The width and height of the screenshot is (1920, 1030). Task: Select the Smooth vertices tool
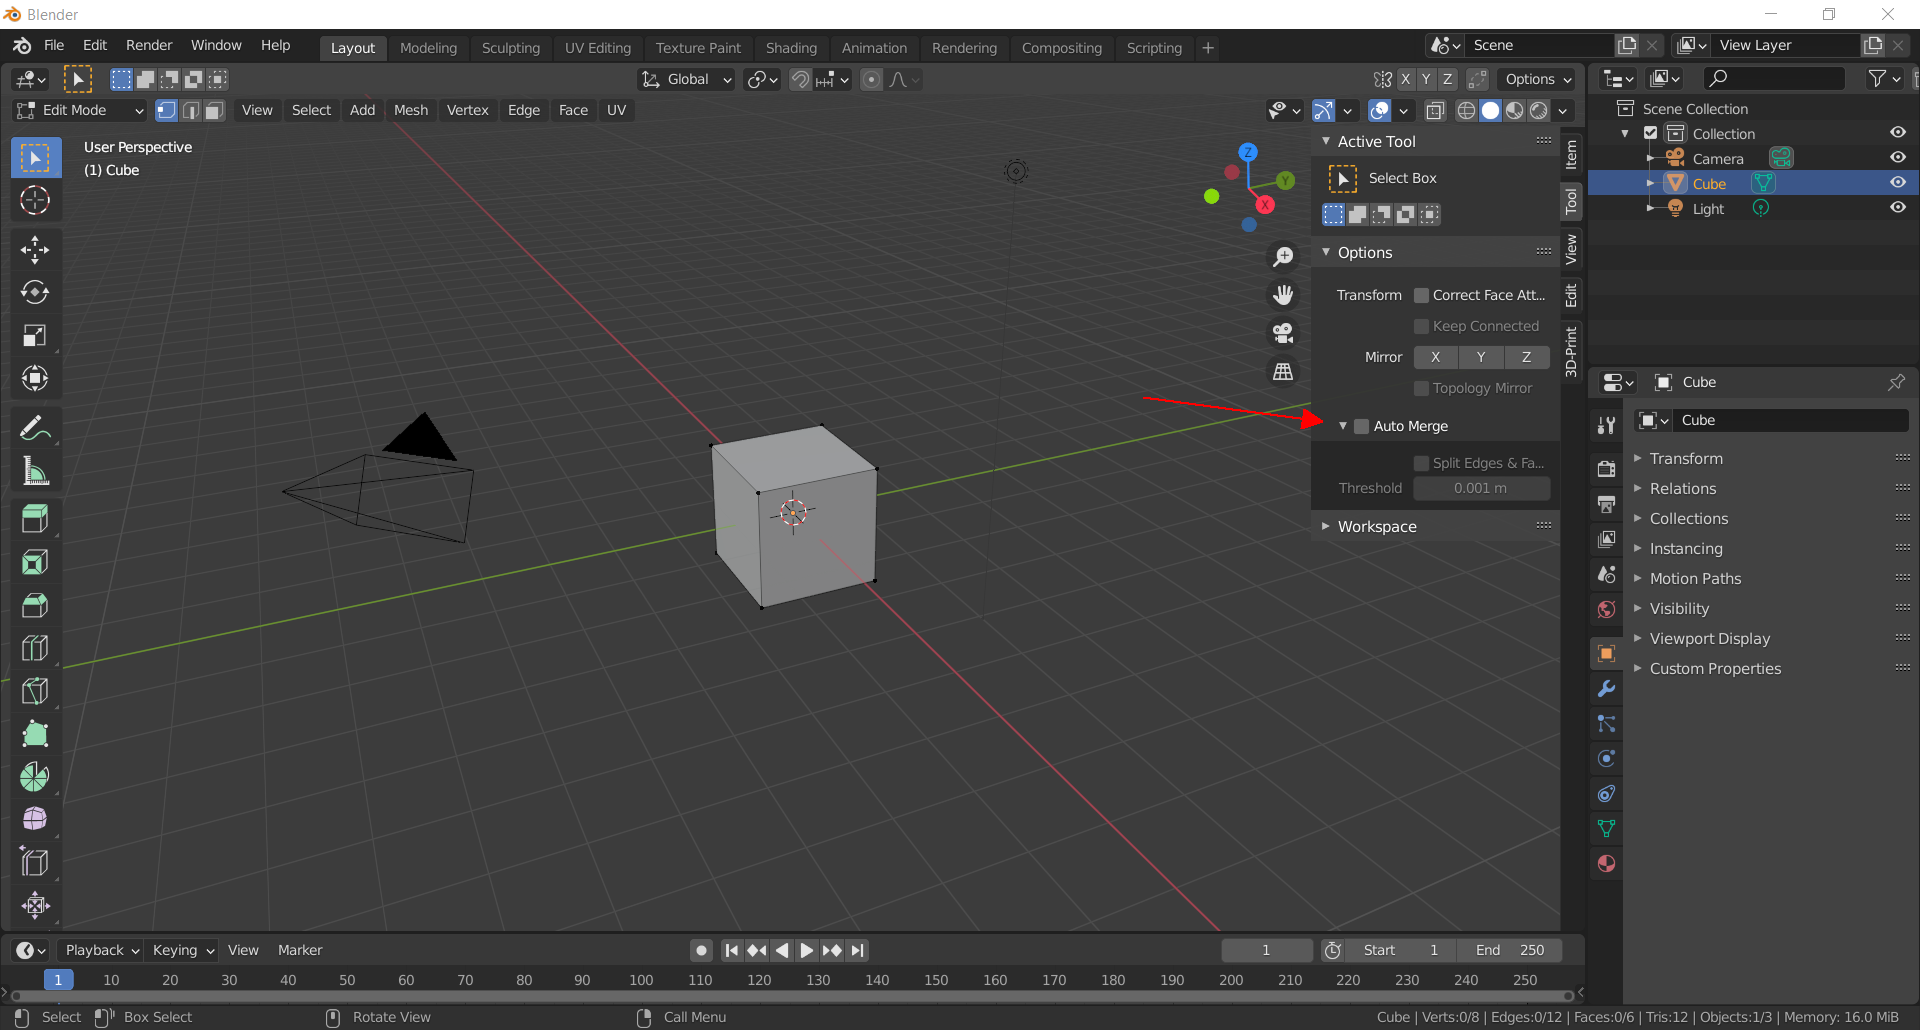coord(35,819)
